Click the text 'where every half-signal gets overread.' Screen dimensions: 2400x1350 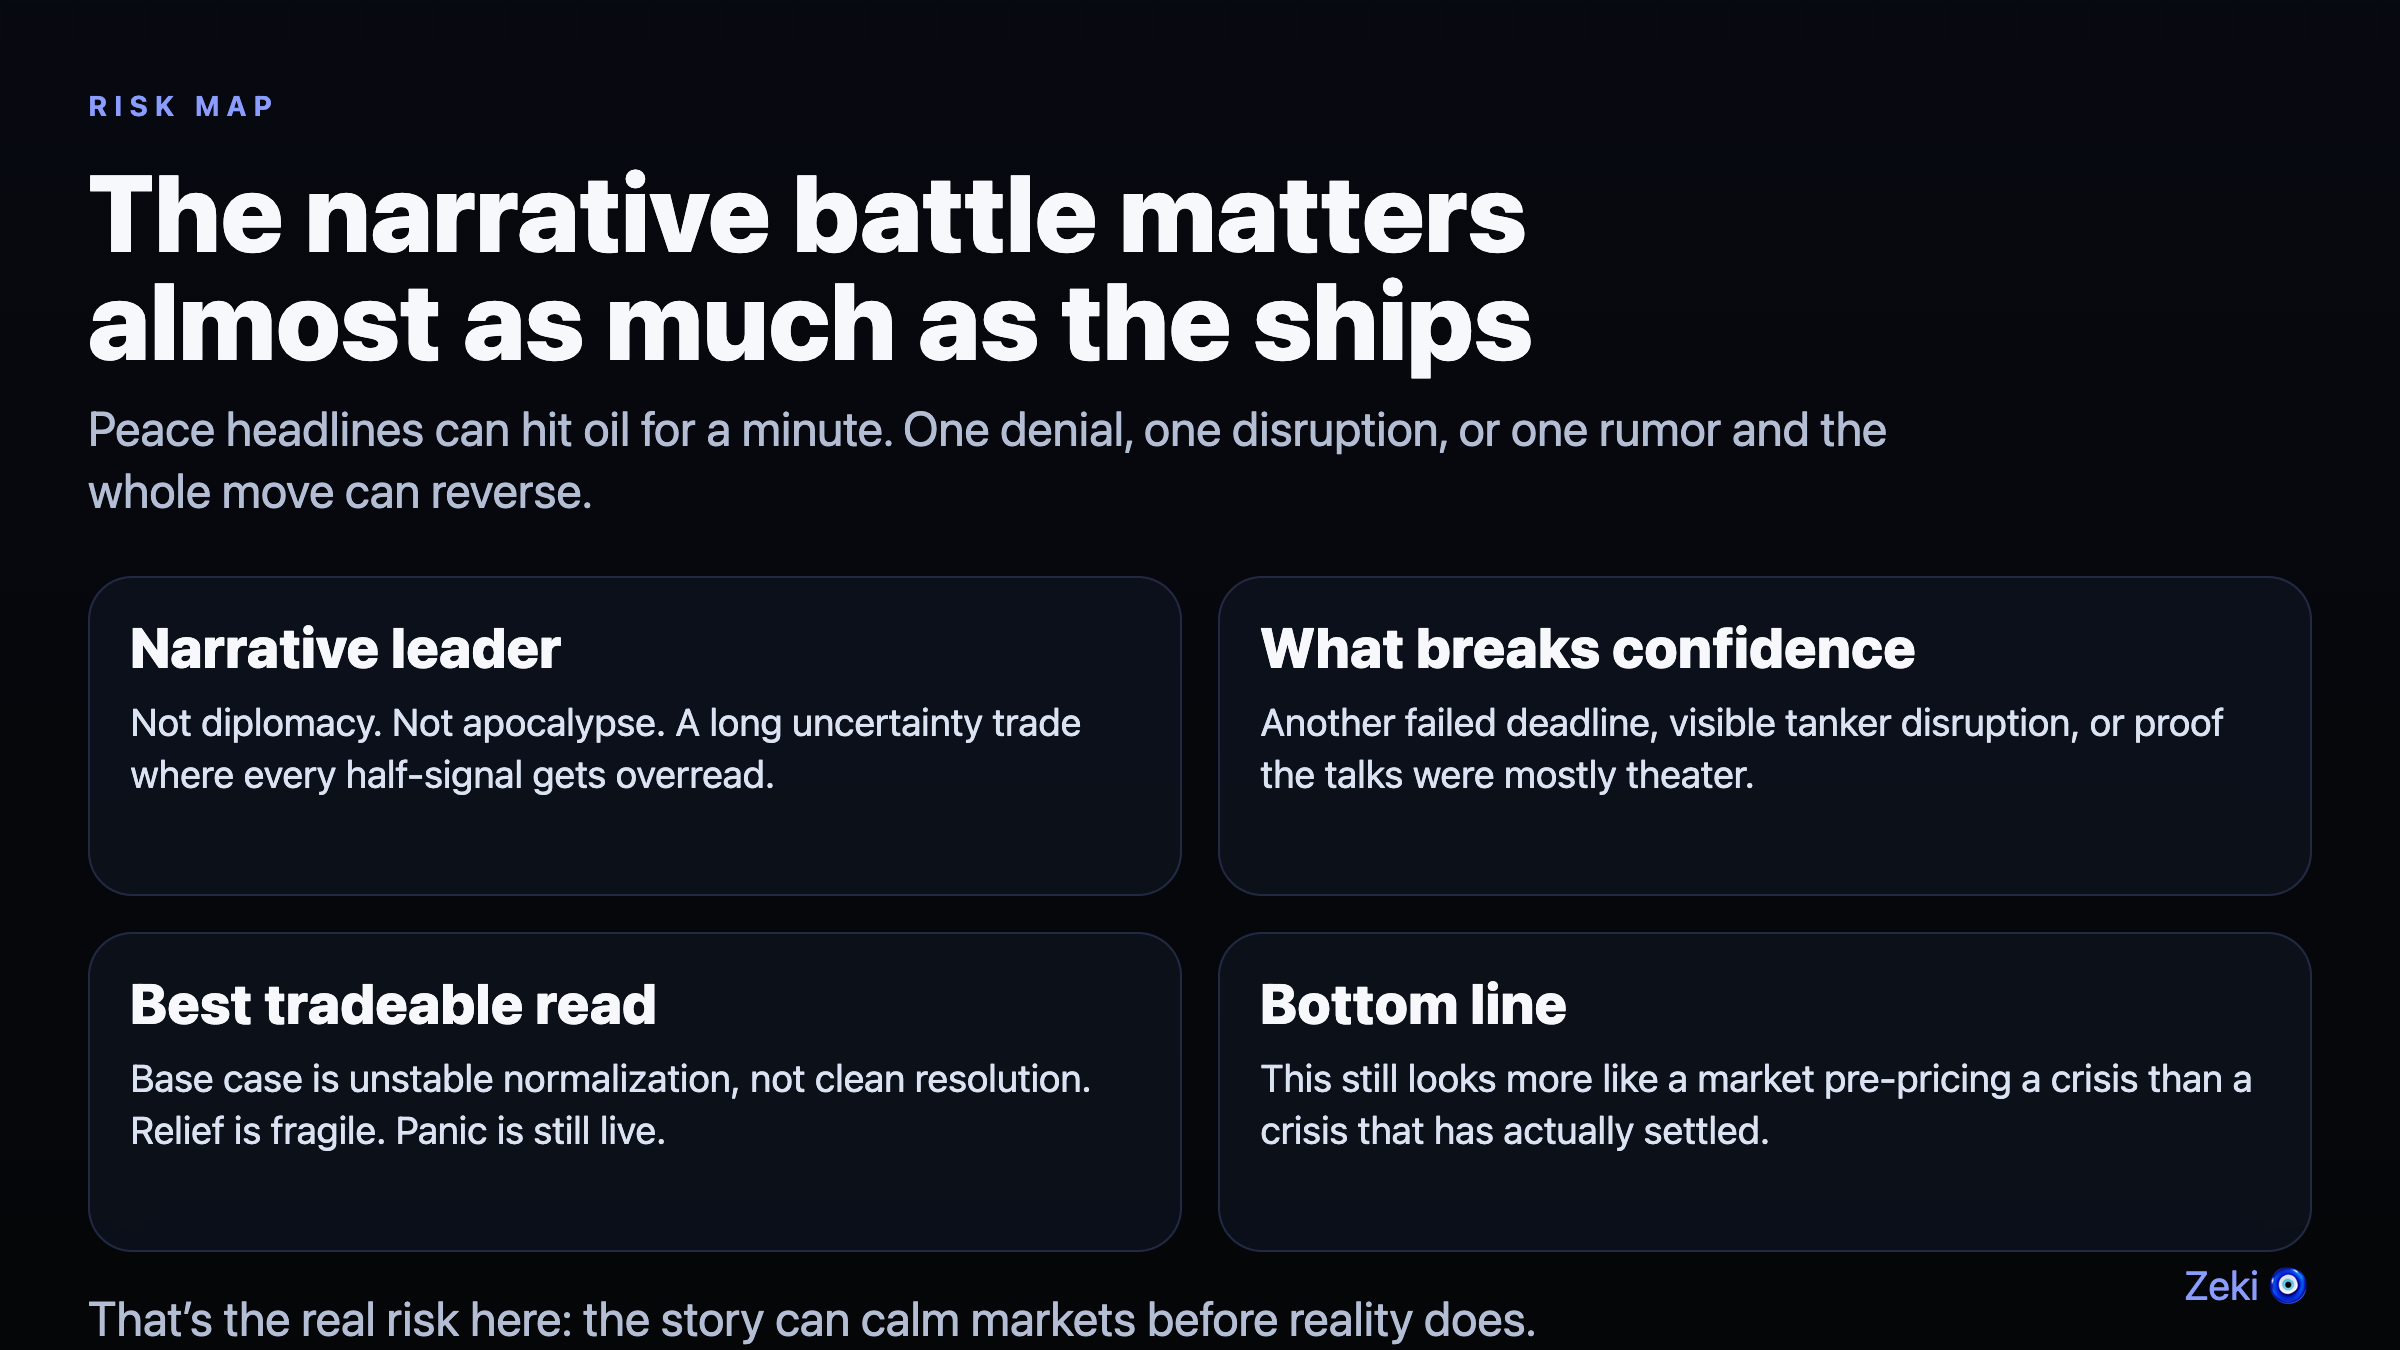tap(452, 775)
